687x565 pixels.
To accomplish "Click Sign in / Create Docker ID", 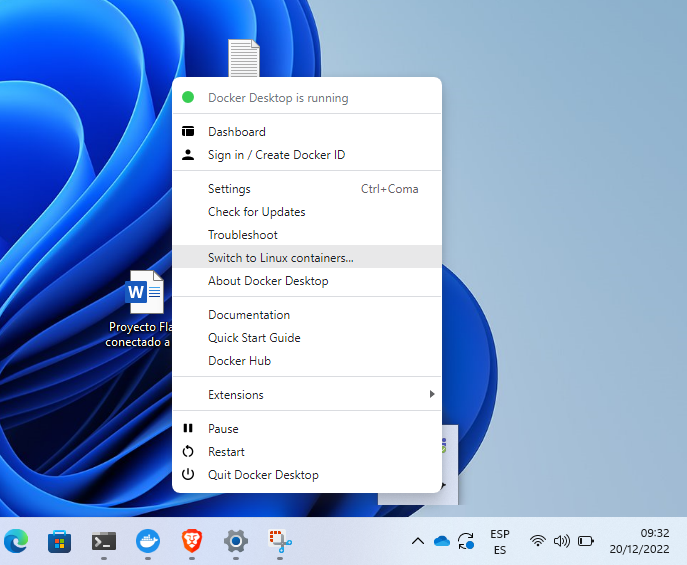I will click(x=307, y=155).
